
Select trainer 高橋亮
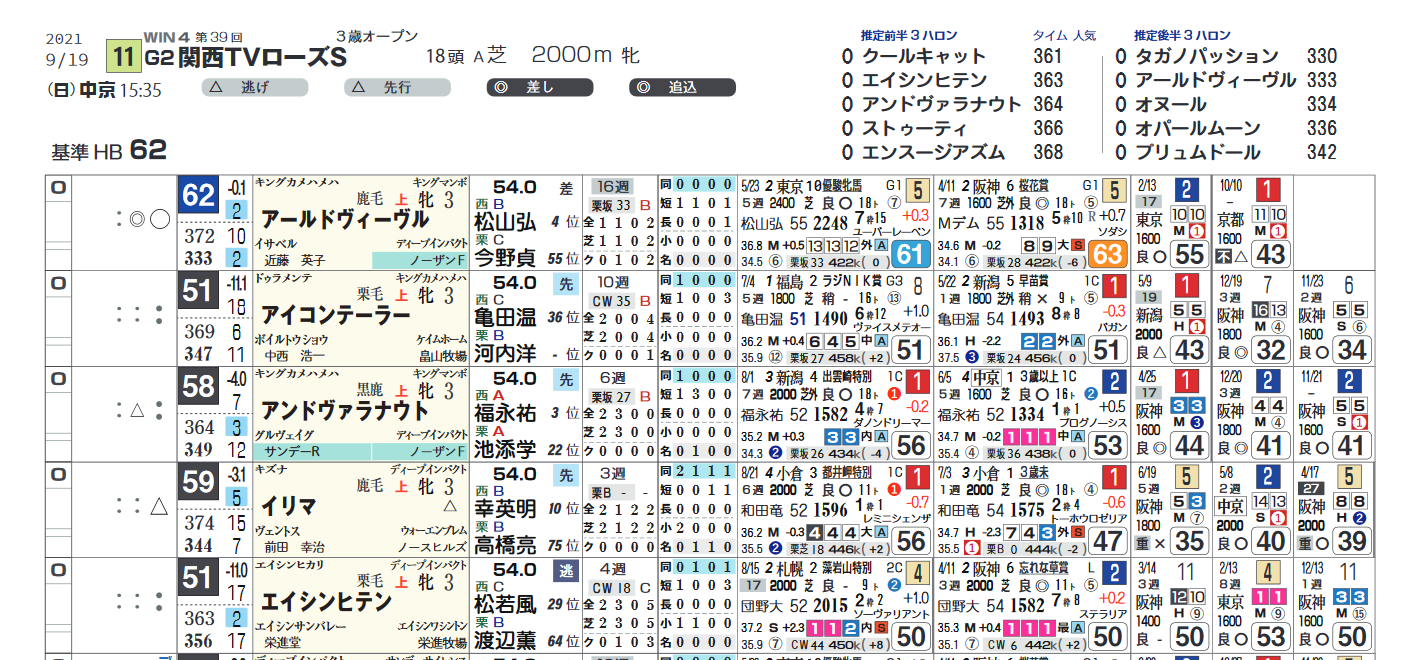click(x=507, y=547)
